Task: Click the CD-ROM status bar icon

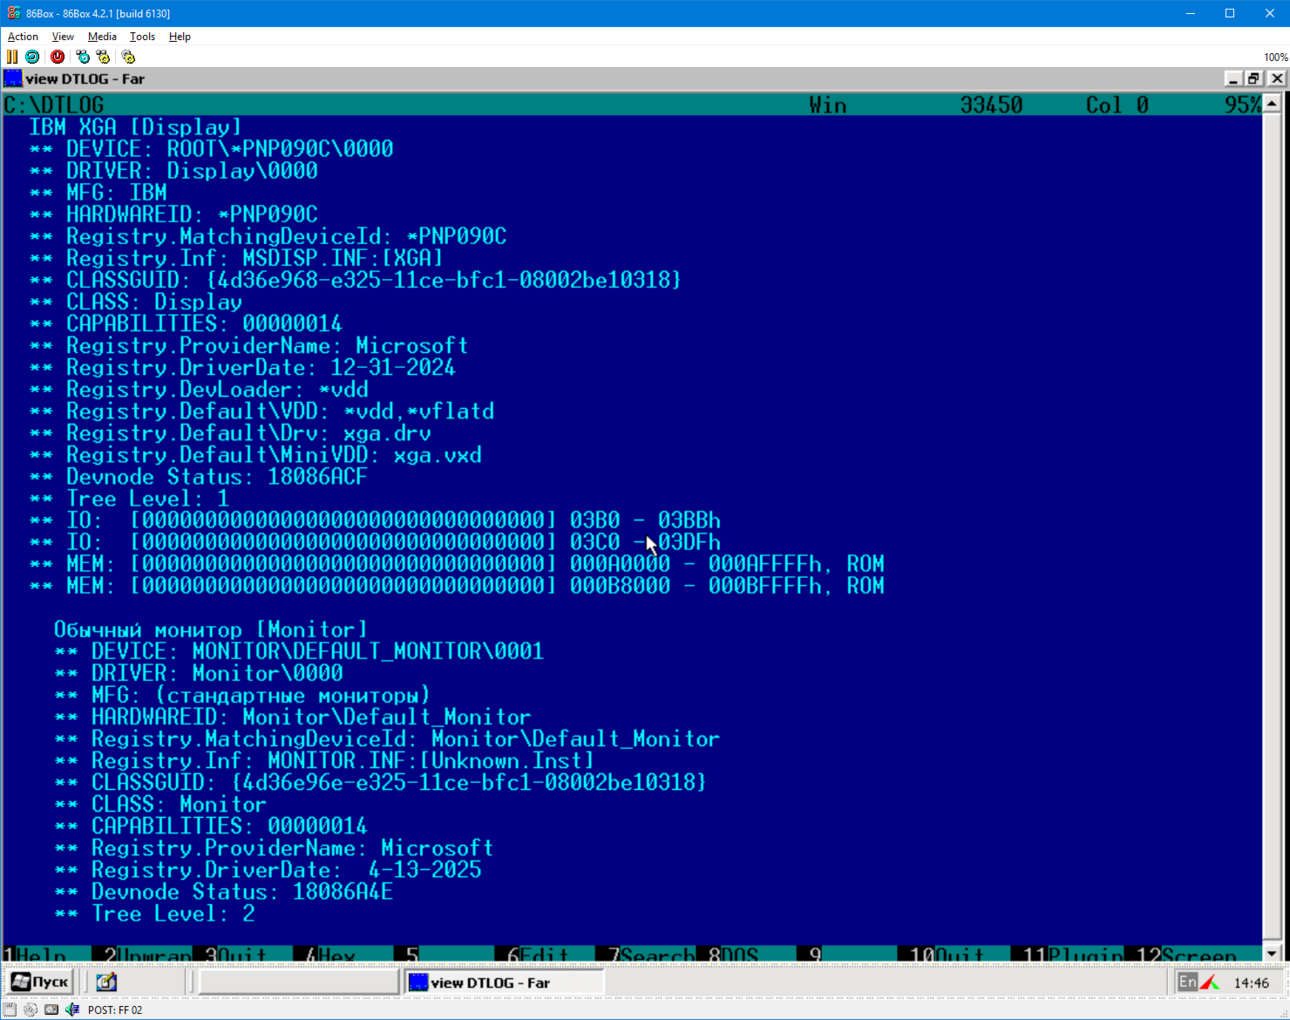Action: 31,1010
